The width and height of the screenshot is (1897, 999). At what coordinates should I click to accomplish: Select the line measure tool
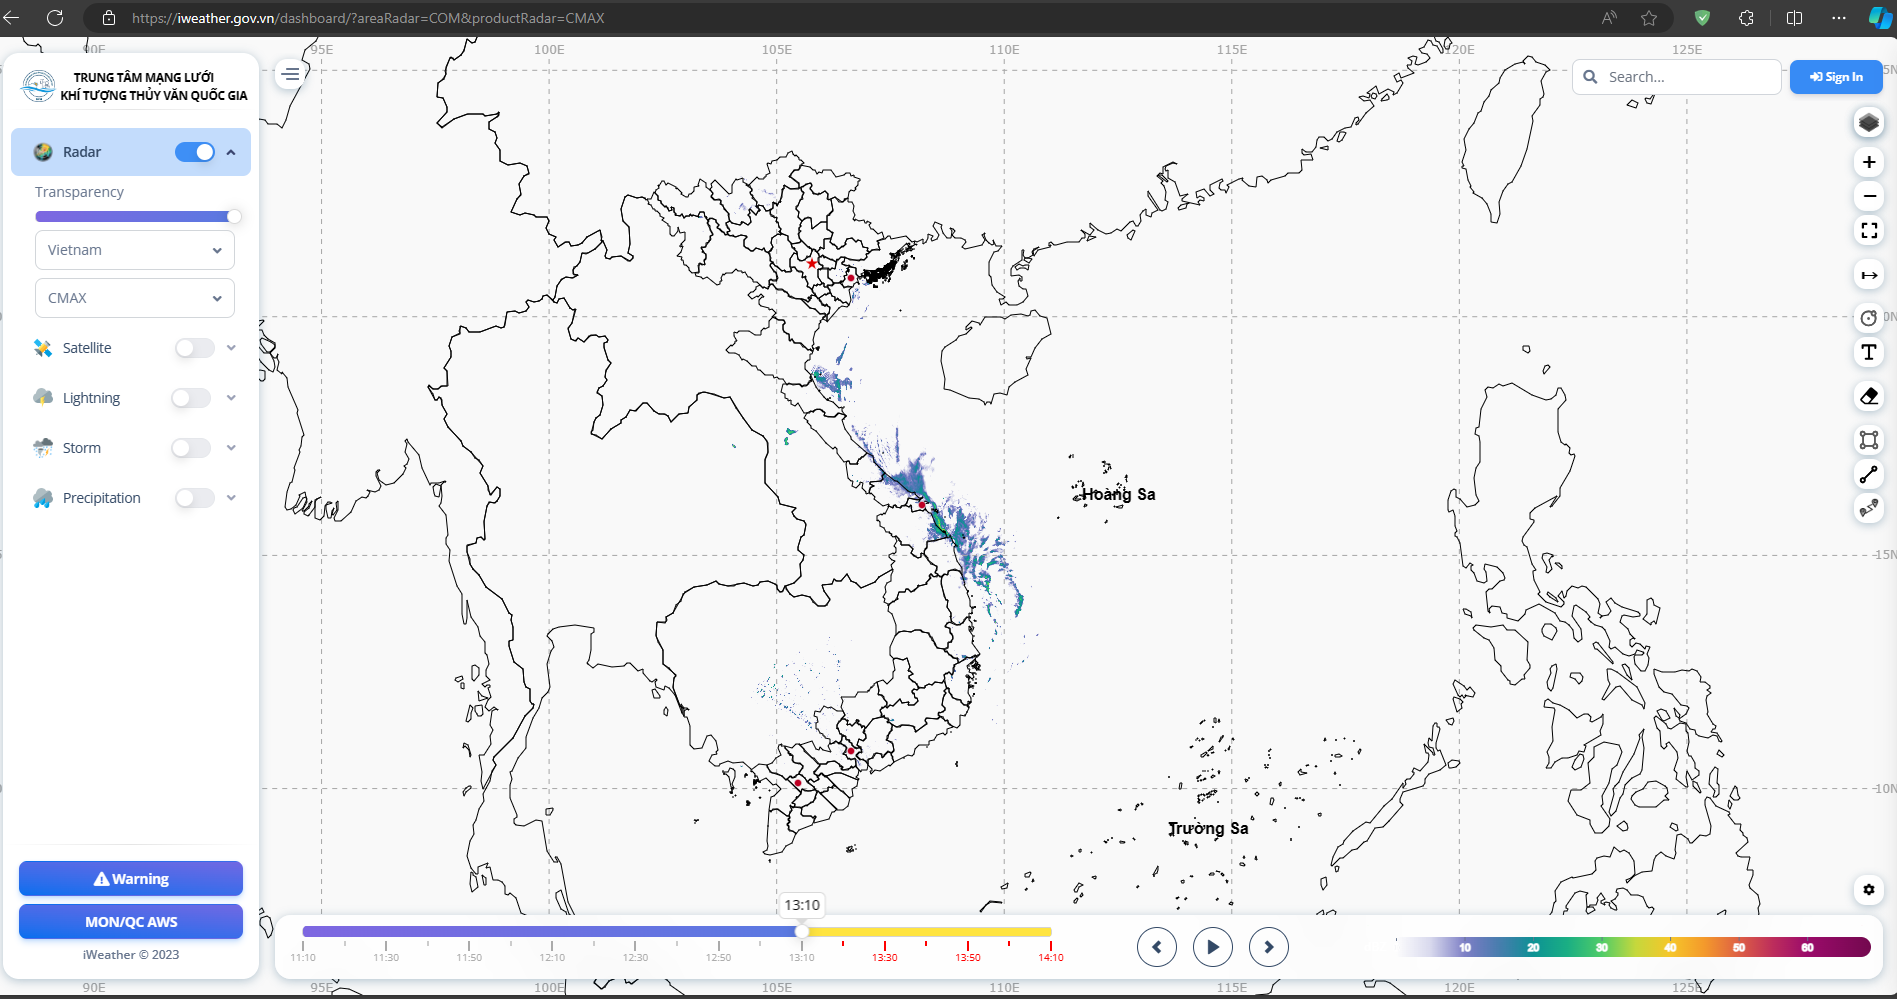[1868, 475]
